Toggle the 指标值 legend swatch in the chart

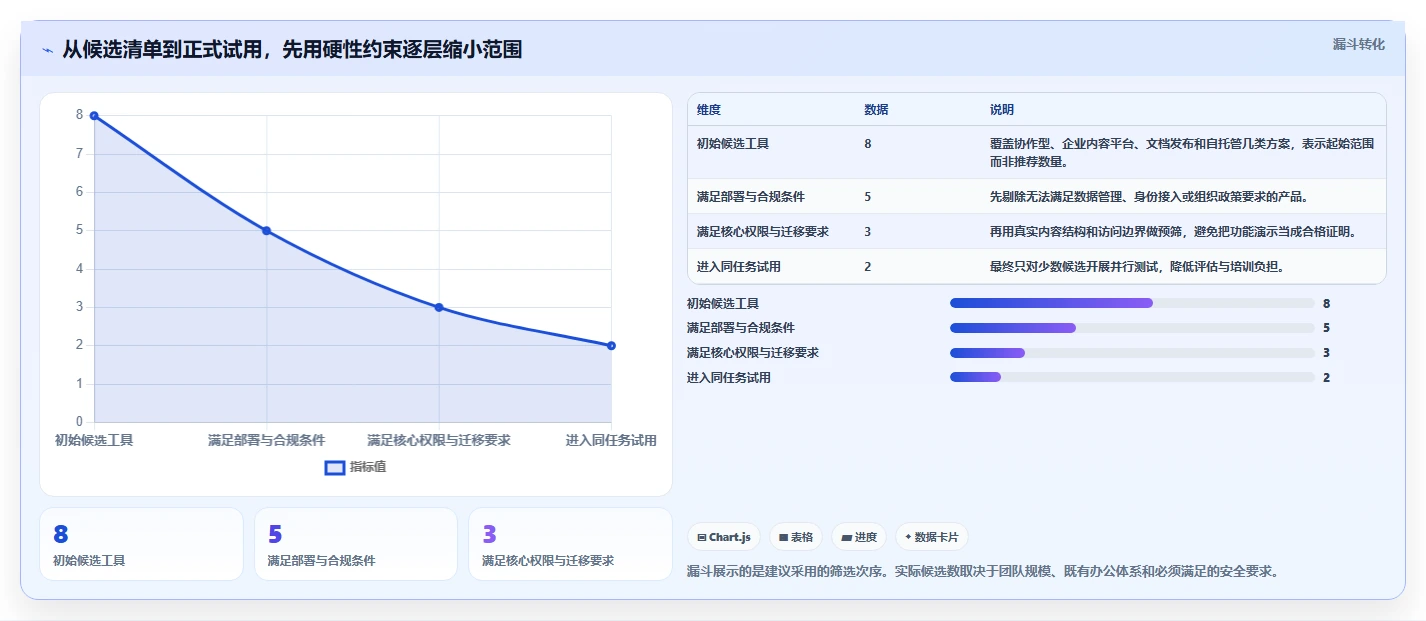click(x=335, y=467)
